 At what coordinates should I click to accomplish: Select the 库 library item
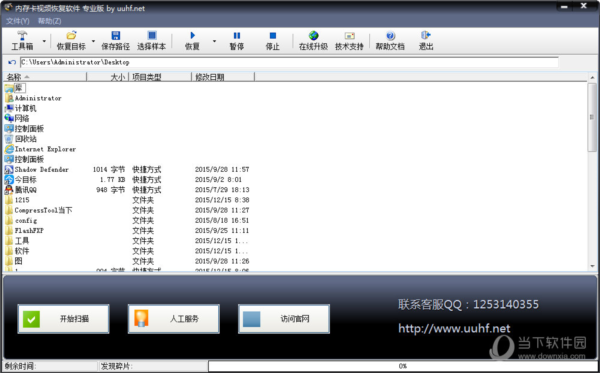point(15,88)
